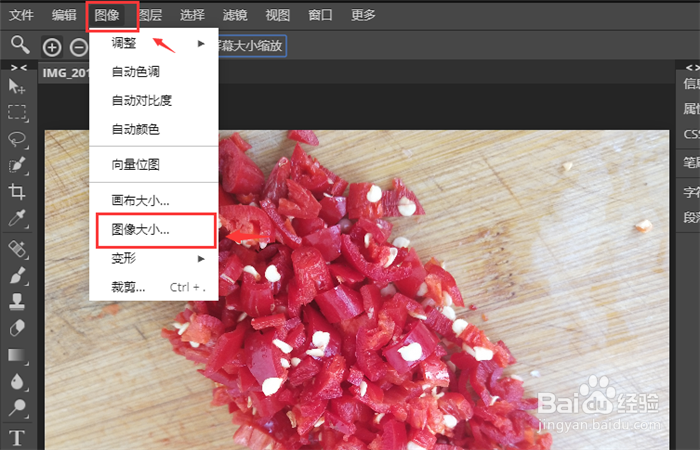Open the 文件 menu
700x450 pixels.
(21, 15)
